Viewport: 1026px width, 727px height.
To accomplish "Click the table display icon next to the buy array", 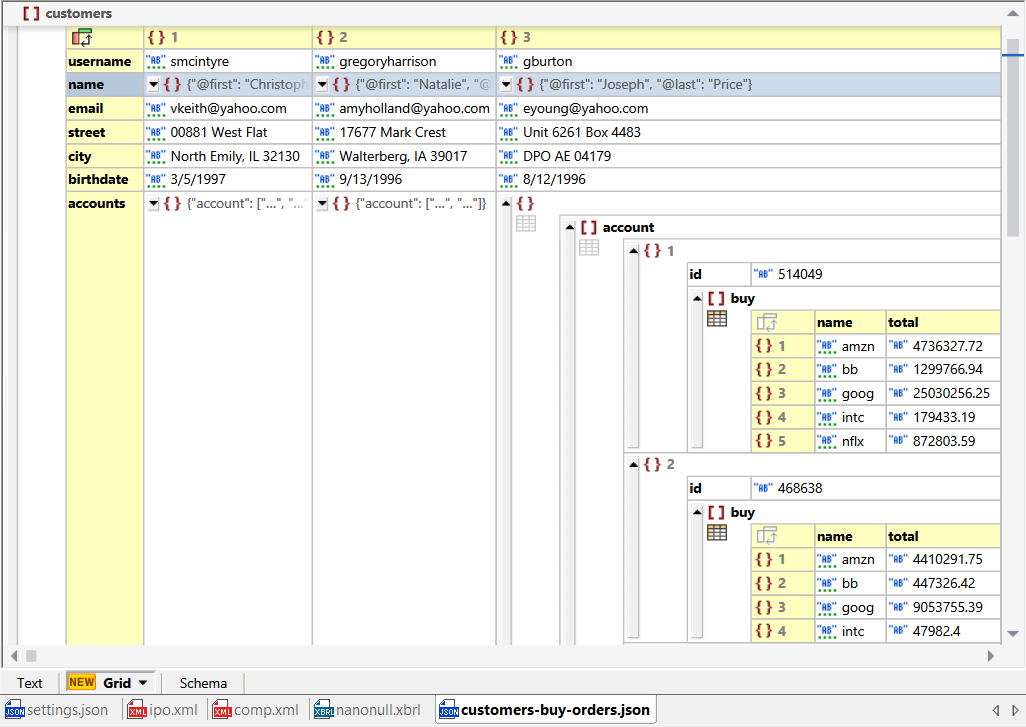I will [x=717, y=319].
